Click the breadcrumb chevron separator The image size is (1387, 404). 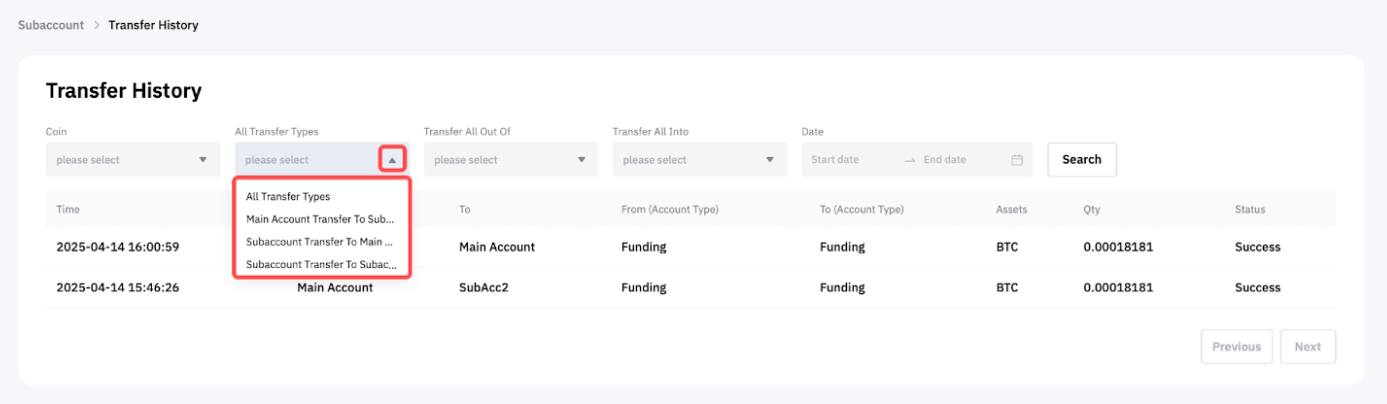click(x=97, y=25)
